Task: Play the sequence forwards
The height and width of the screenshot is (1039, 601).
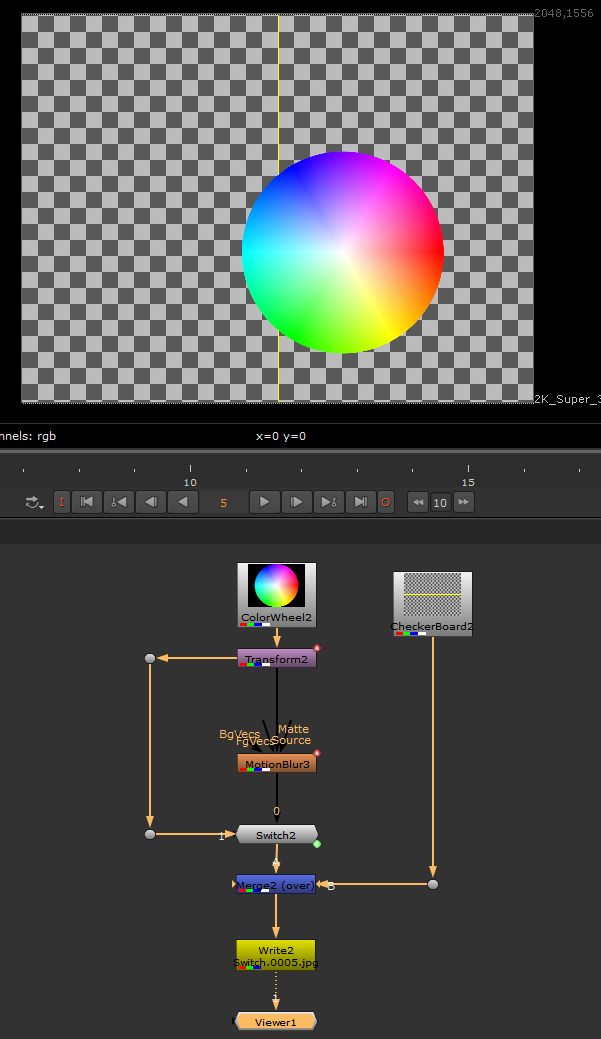Action: (x=264, y=502)
